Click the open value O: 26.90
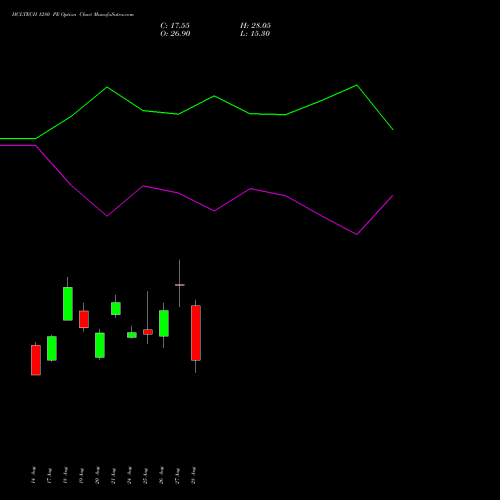This screenshot has height=500, width=500. [x=175, y=34]
